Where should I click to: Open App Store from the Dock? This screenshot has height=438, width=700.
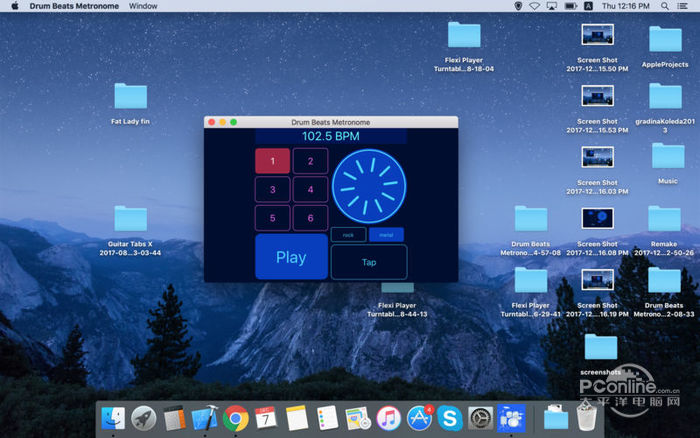(x=419, y=417)
